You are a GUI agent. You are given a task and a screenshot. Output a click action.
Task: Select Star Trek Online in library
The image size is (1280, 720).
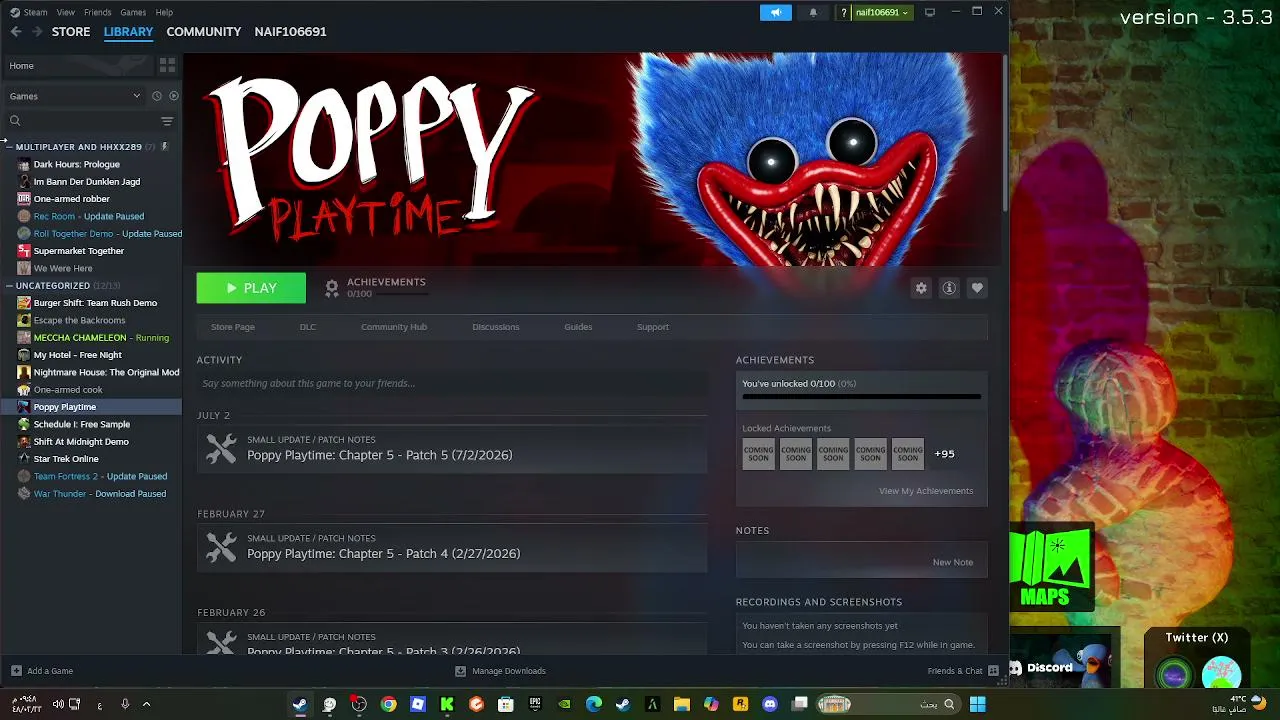(66, 459)
